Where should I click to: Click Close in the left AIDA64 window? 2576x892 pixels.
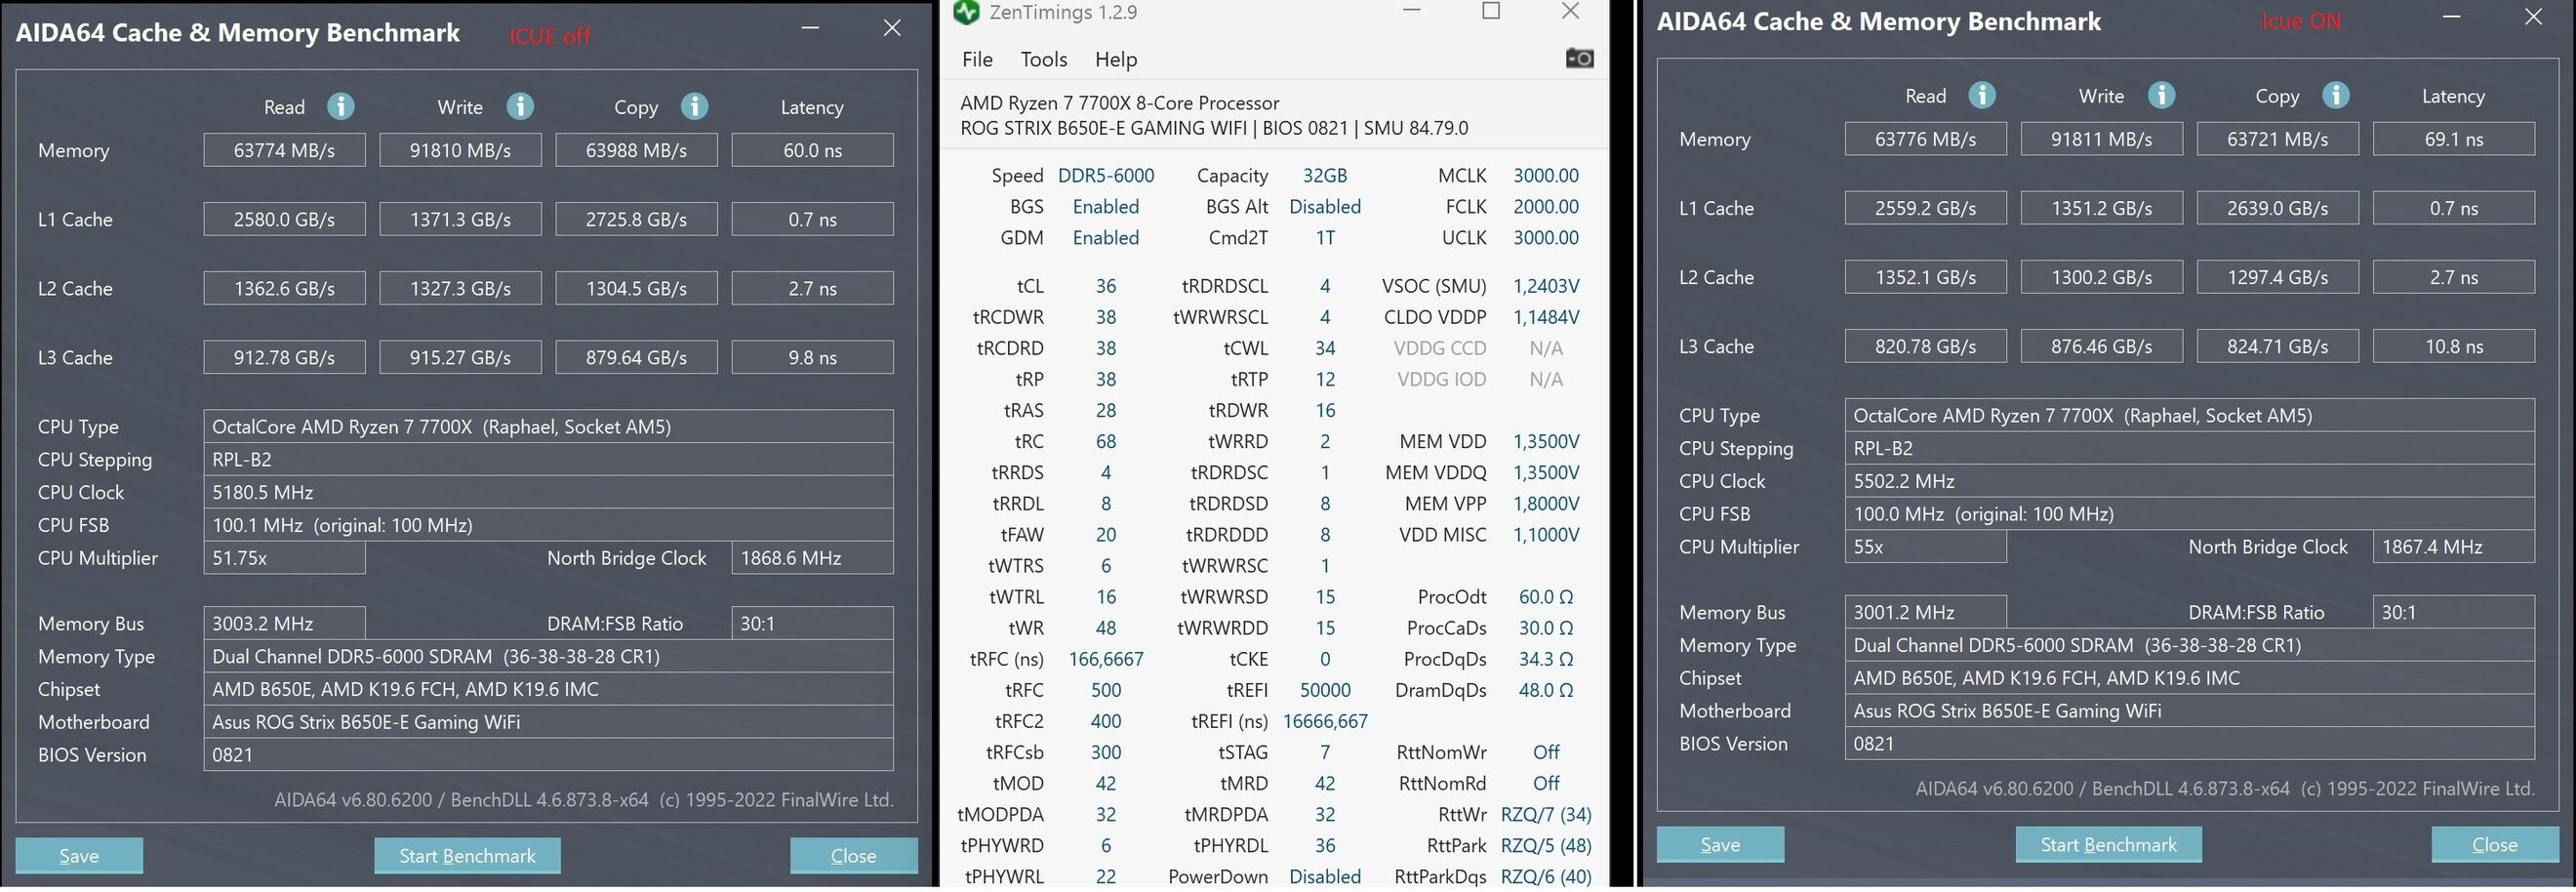854,856
